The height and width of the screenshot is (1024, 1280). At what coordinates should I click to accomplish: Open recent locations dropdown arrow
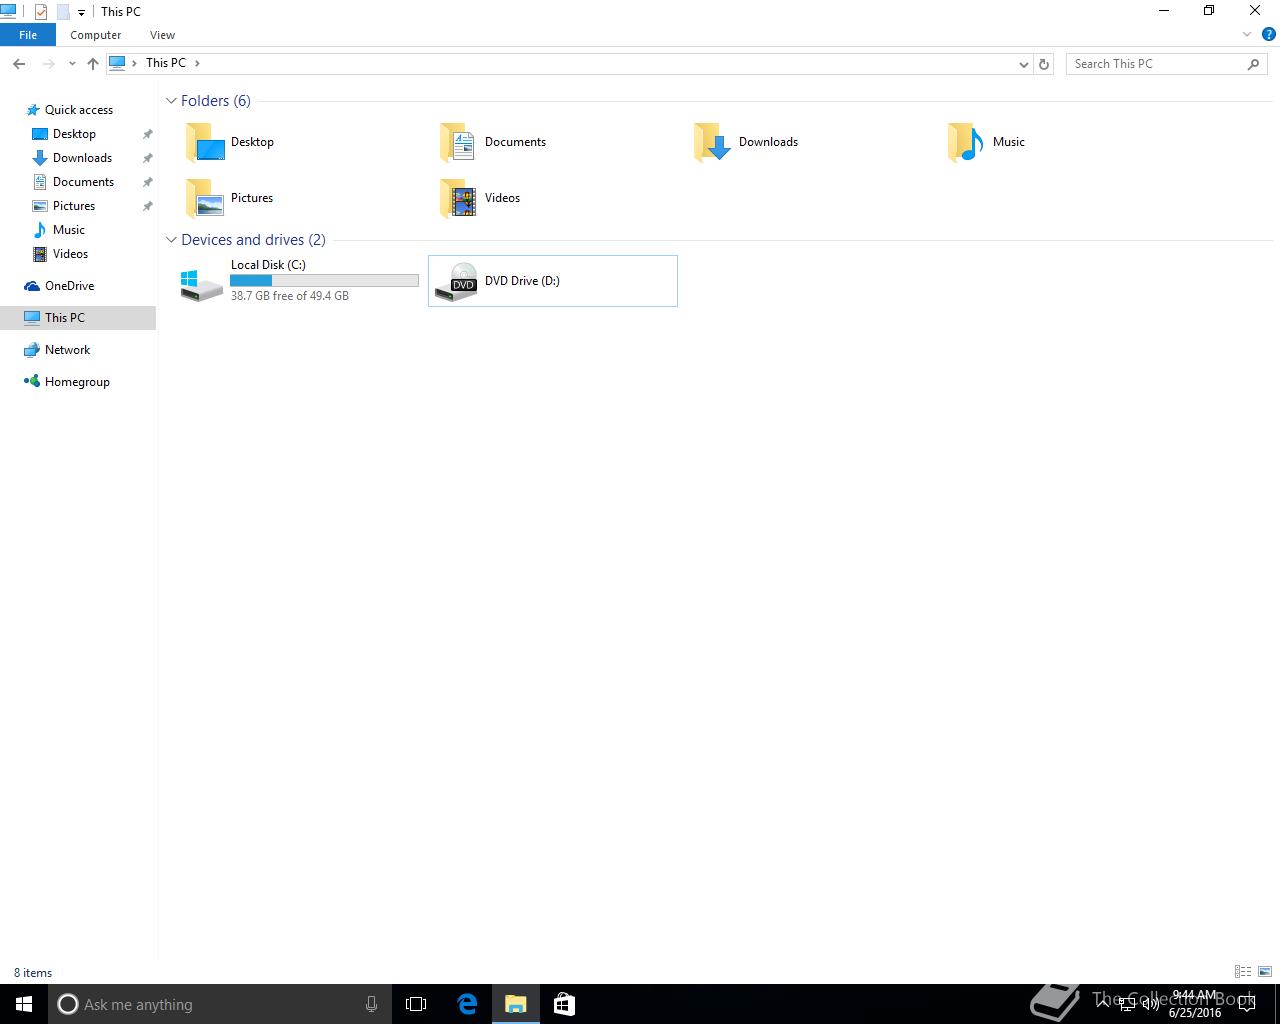point(72,63)
